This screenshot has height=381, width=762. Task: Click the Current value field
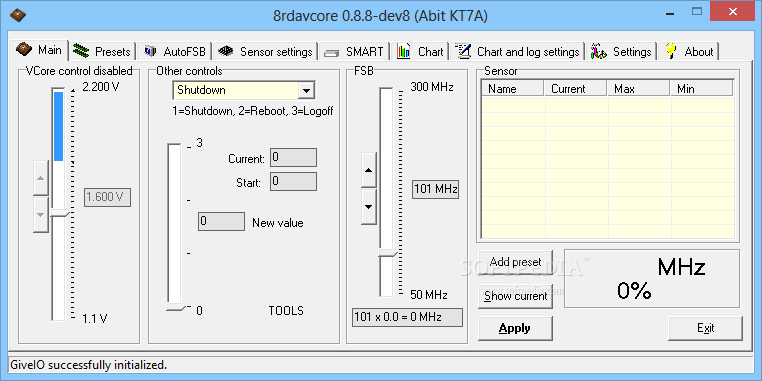coord(293,157)
